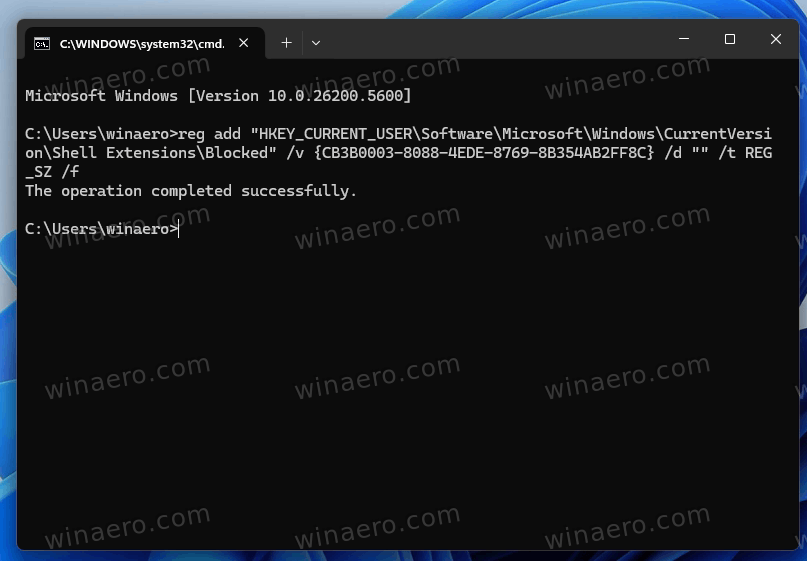Image resolution: width=807 pixels, height=561 pixels.
Task: Minimize the Terminal window
Action: (684, 39)
